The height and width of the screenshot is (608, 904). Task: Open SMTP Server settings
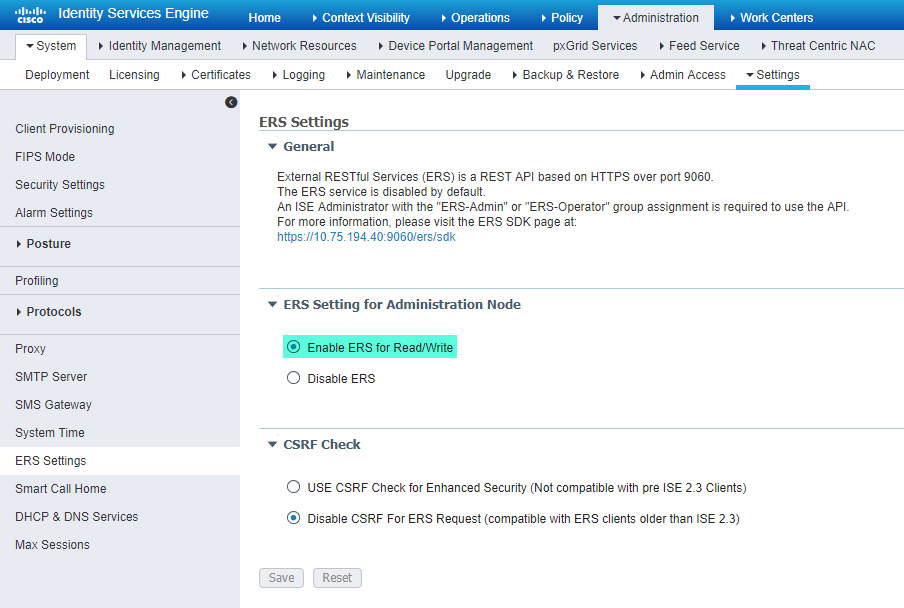(x=51, y=376)
